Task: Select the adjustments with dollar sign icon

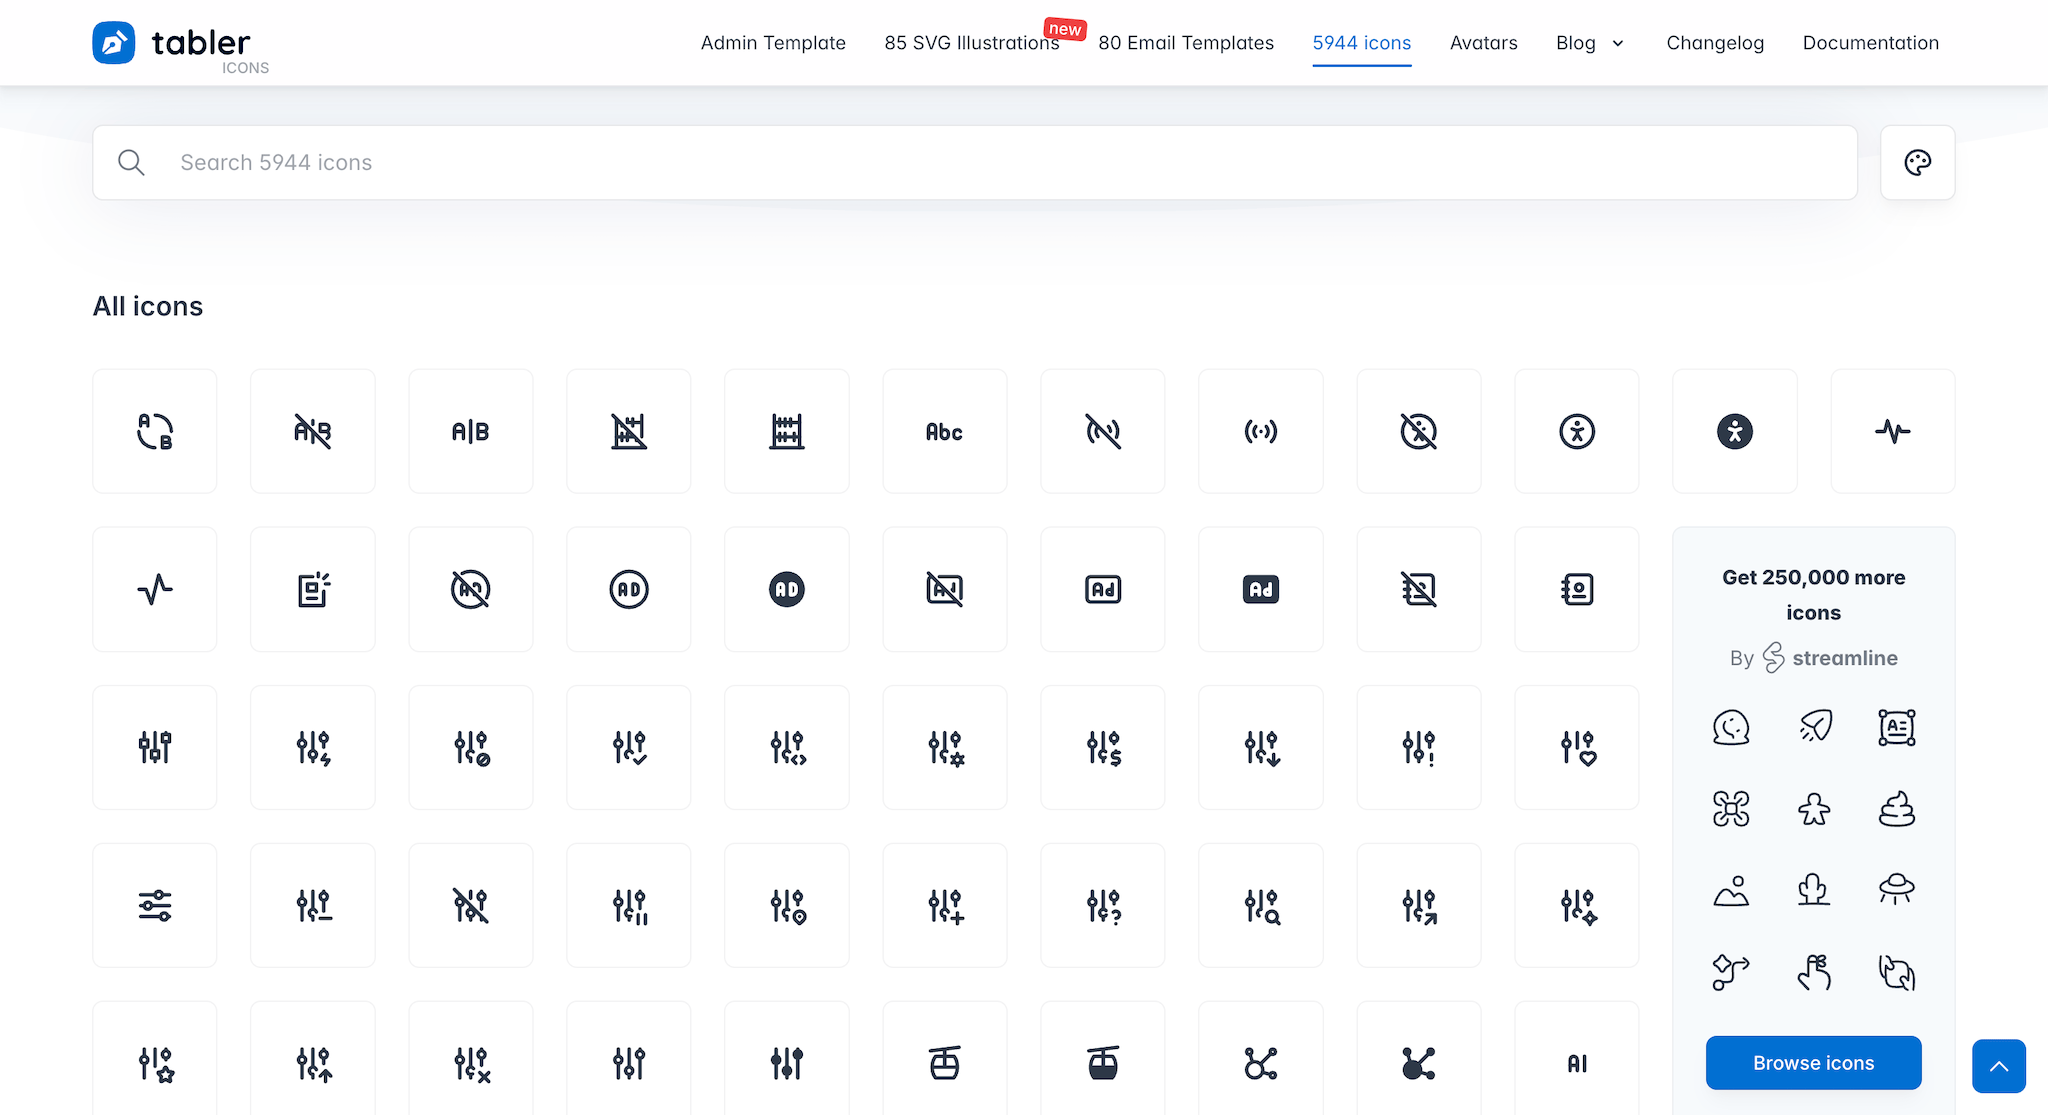Action: coord(1103,747)
